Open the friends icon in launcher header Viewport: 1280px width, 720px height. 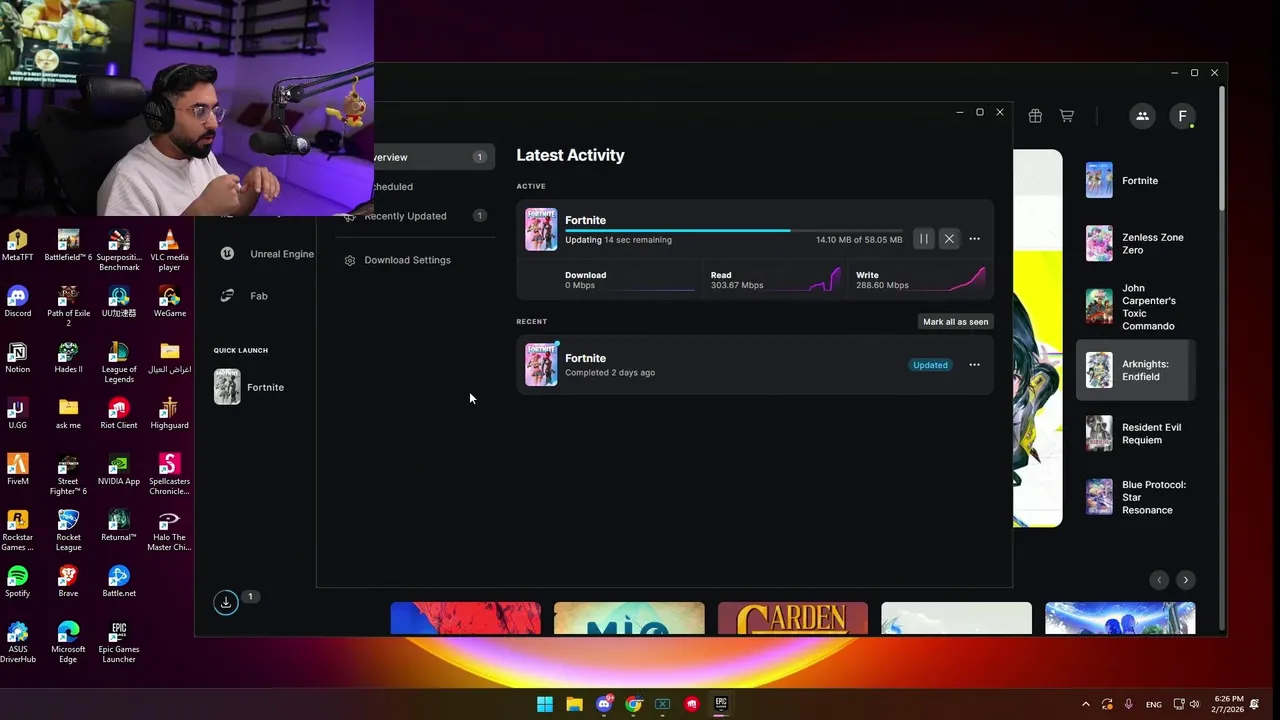pyautogui.click(x=1142, y=116)
